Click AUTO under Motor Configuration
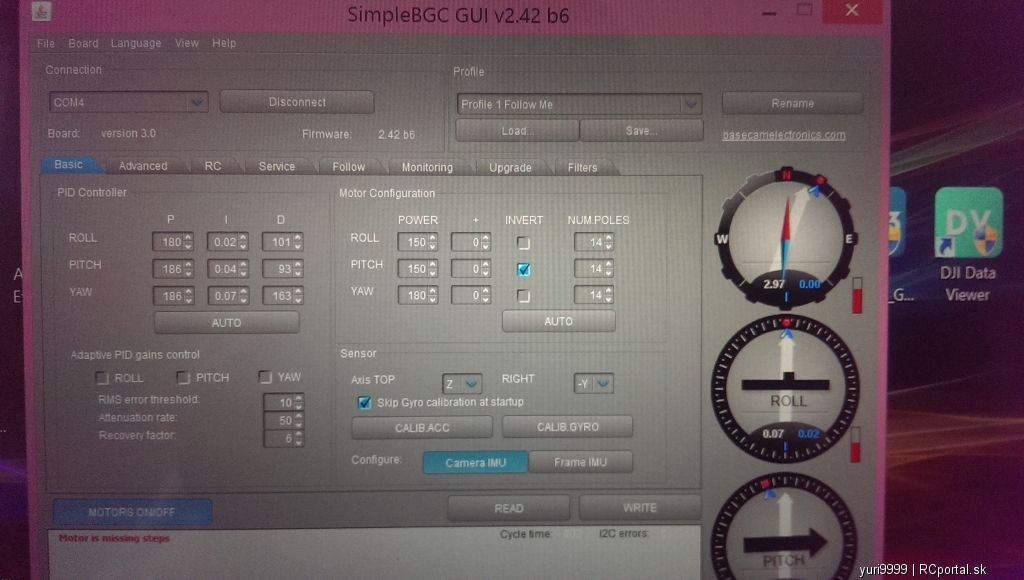Viewport: 1024px width, 580px height. click(558, 321)
